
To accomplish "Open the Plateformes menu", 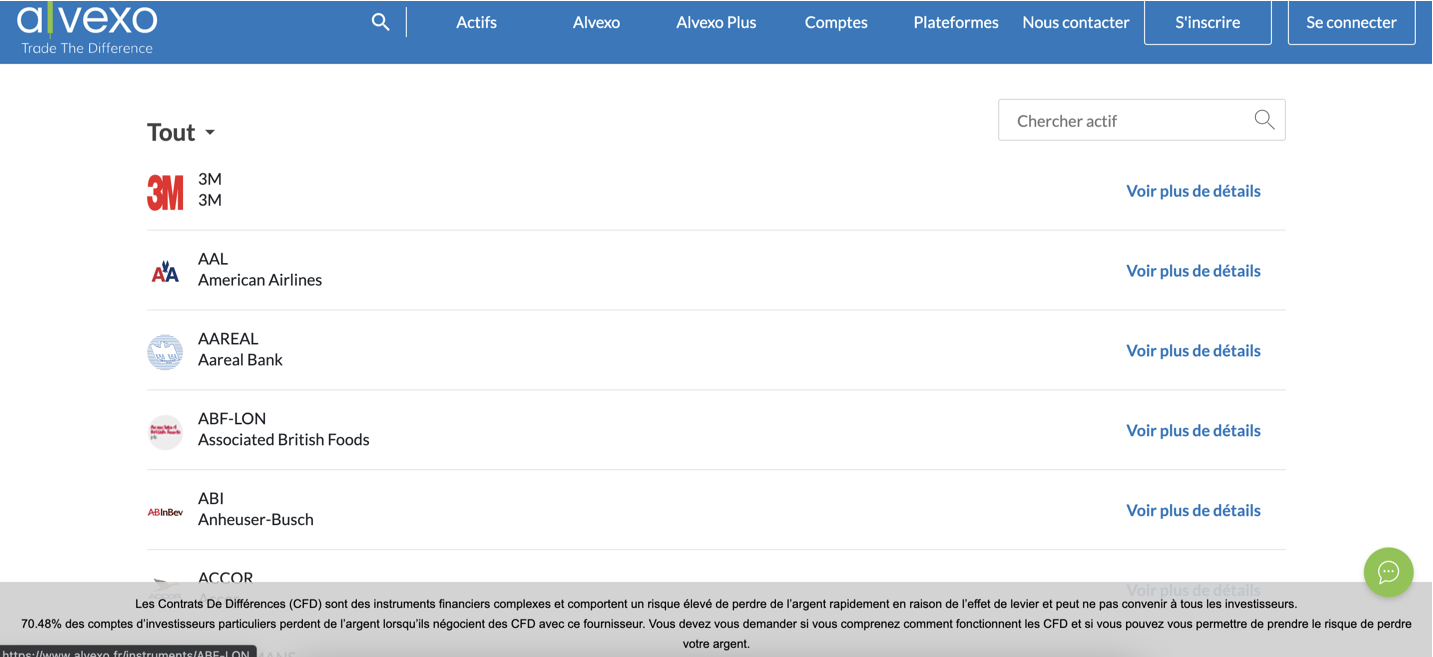I will [x=955, y=21].
